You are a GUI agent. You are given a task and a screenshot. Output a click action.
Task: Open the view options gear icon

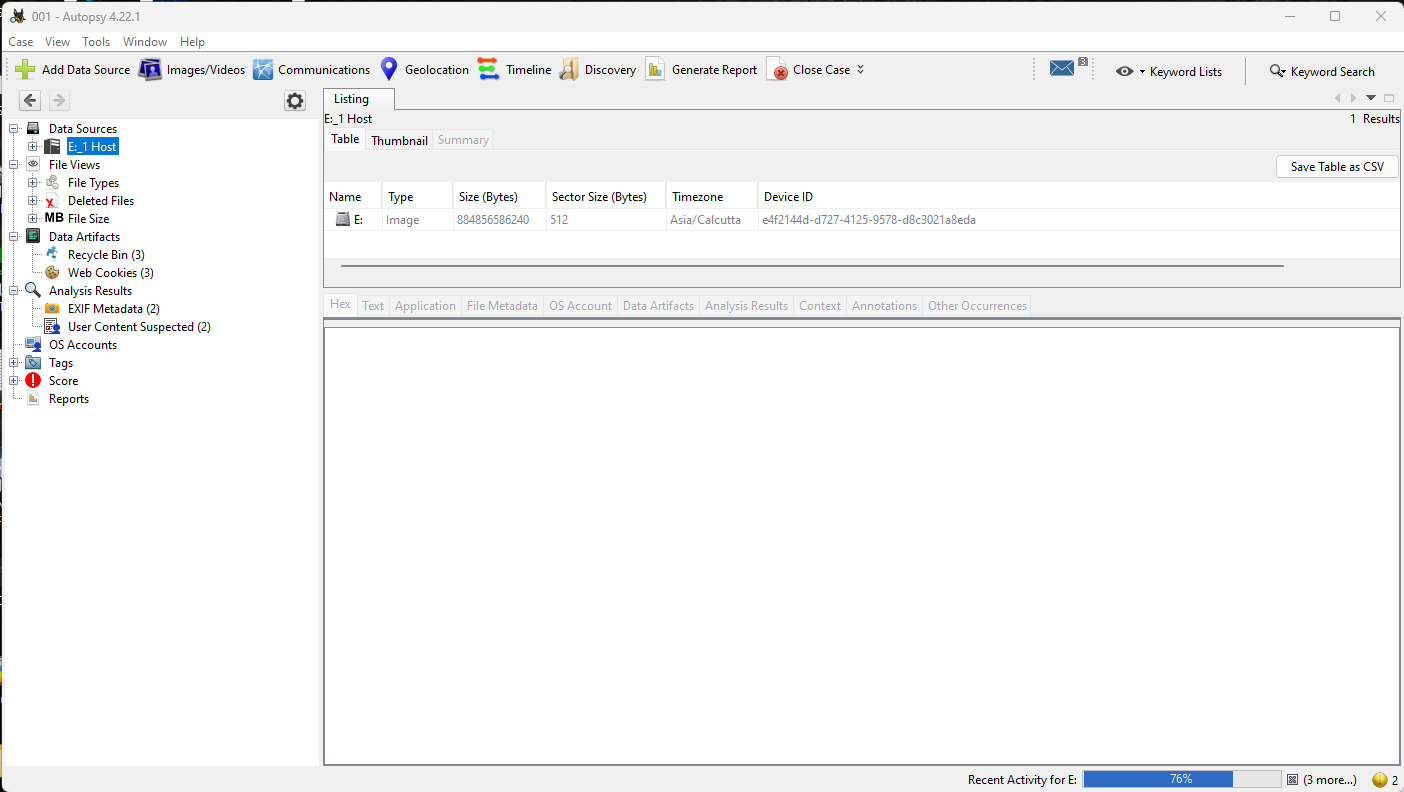[x=294, y=100]
